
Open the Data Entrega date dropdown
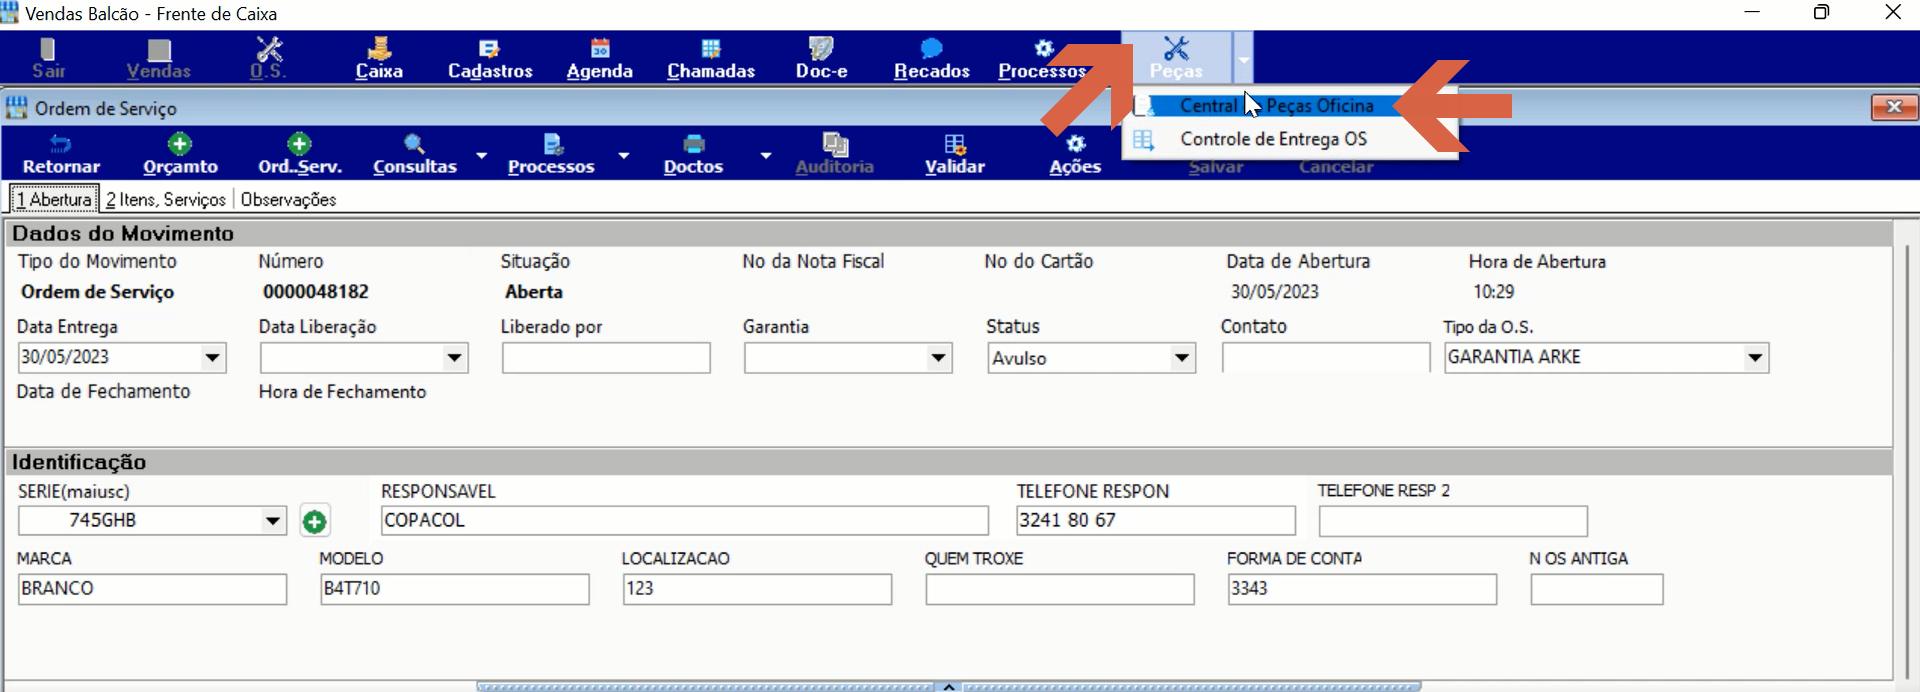pyautogui.click(x=212, y=357)
